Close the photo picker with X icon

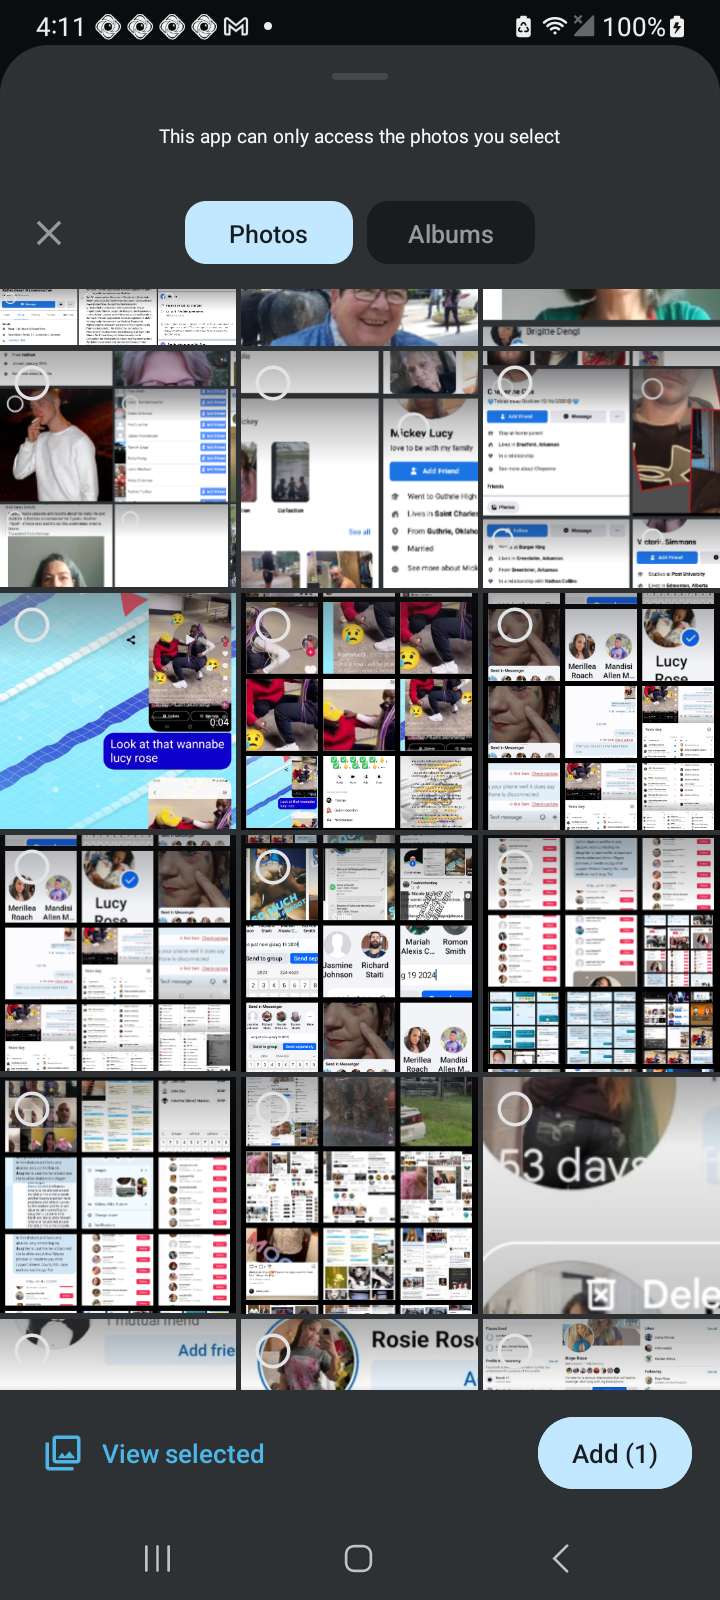[x=49, y=234]
